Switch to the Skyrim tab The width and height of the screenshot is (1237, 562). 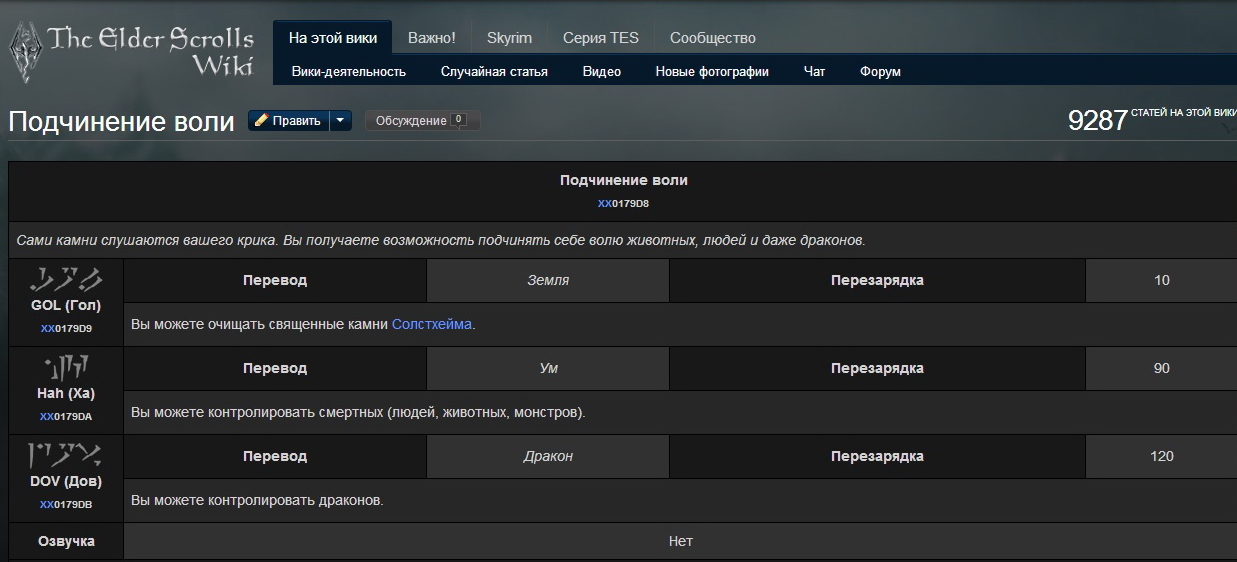click(509, 38)
